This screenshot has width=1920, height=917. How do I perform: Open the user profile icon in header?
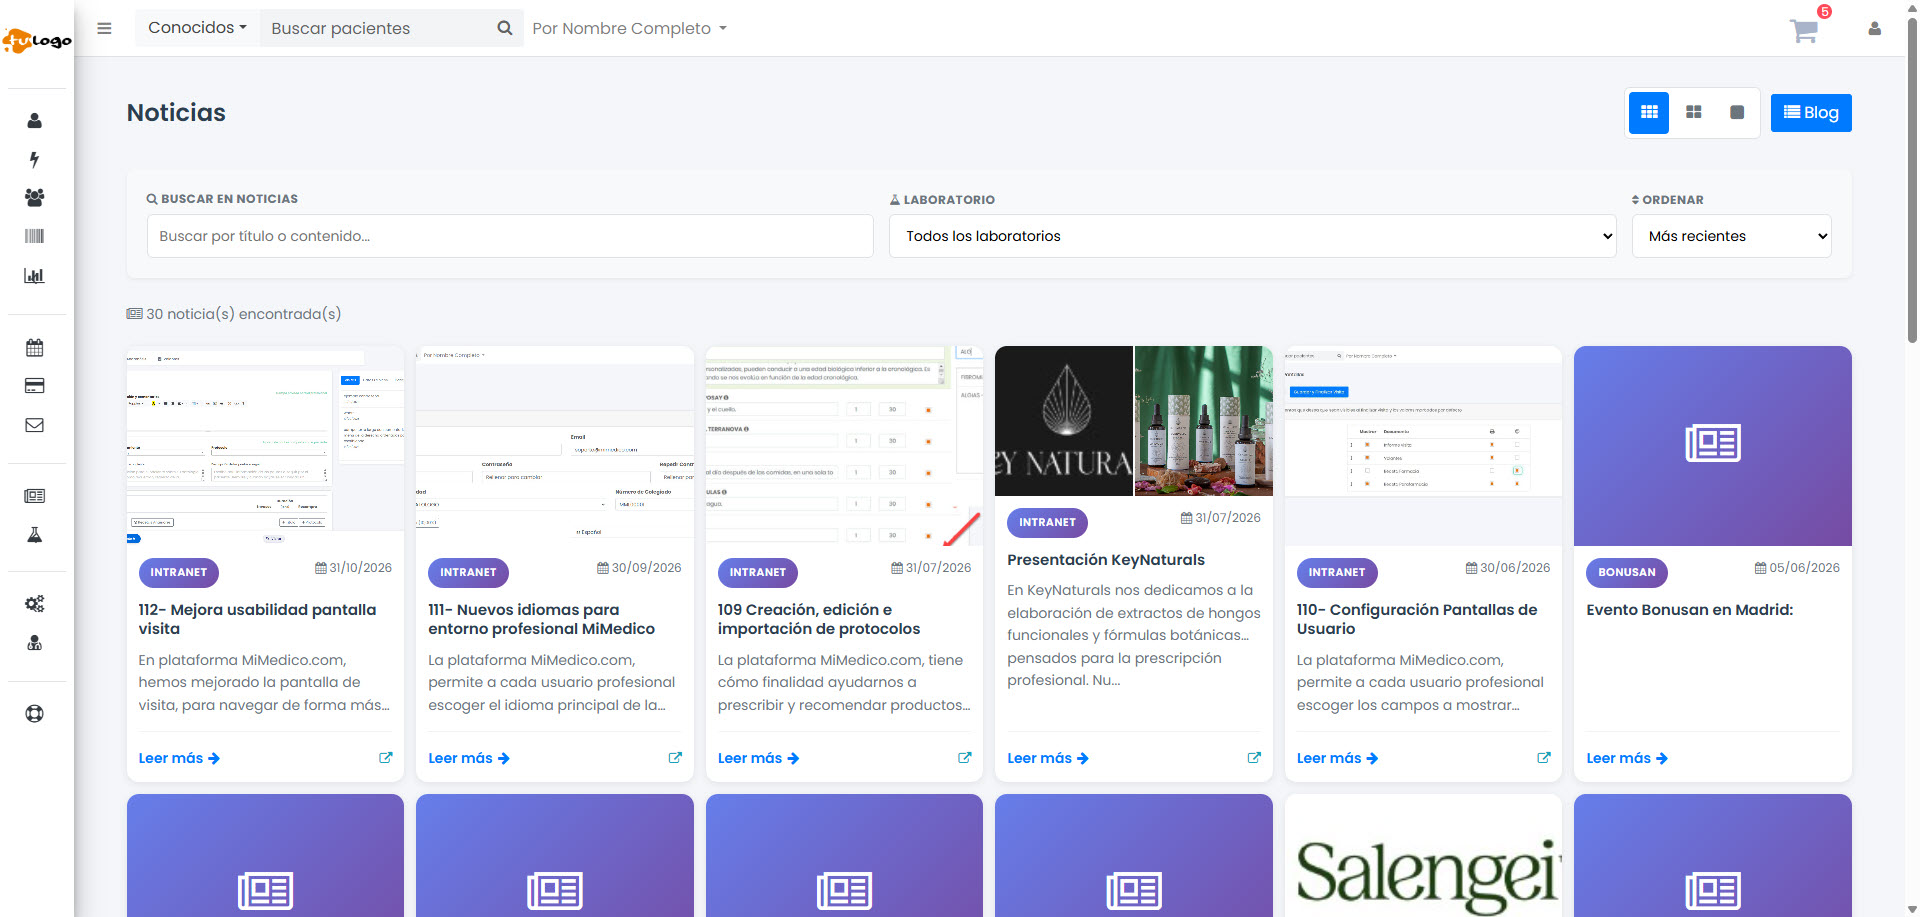pyautogui.click(x=1875, y=29)
